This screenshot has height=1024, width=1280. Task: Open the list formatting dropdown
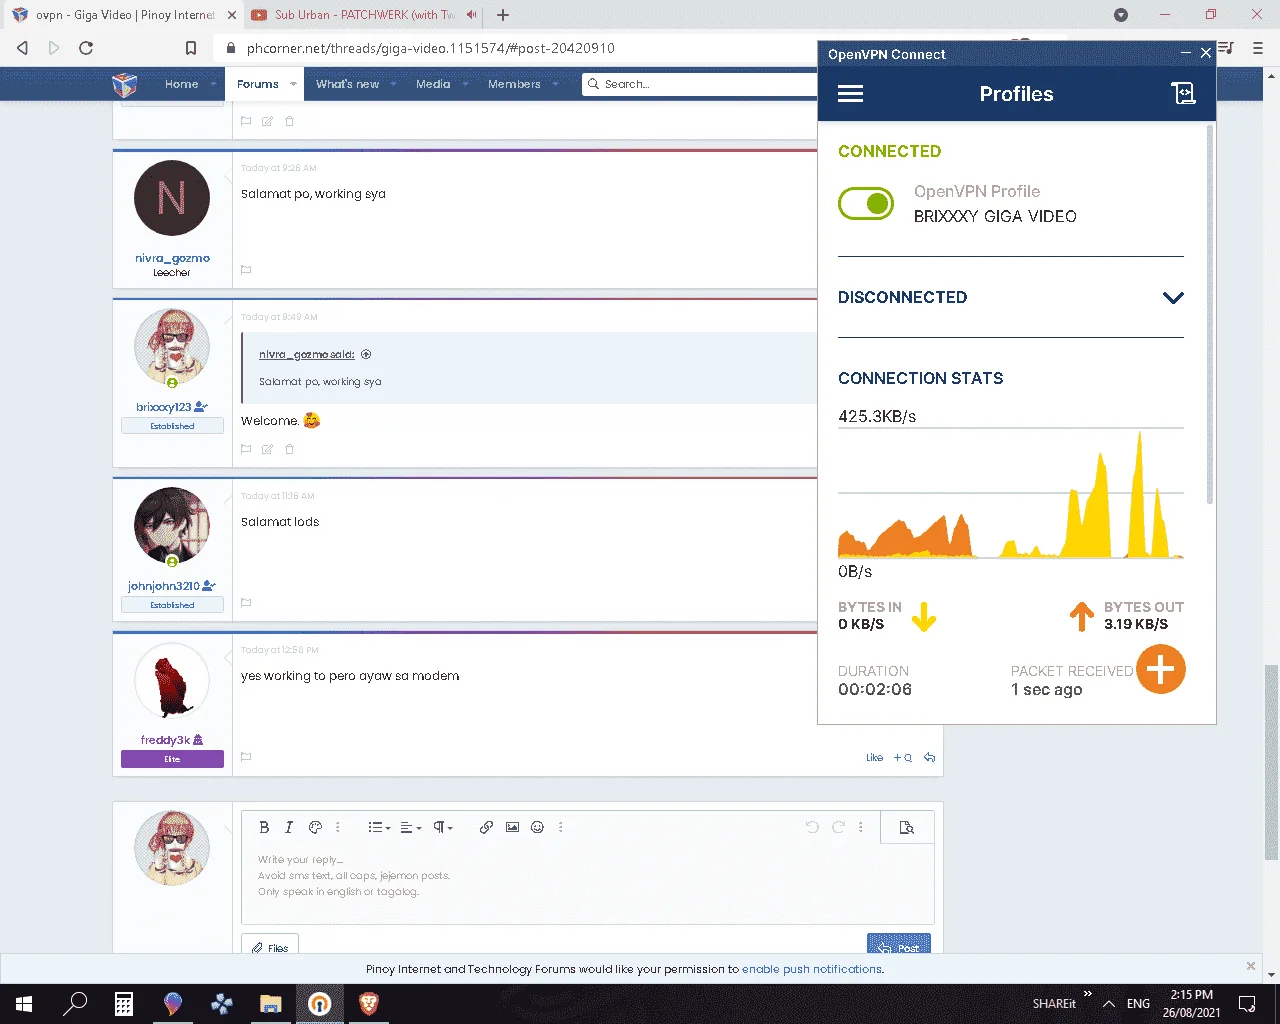point(379,827)
